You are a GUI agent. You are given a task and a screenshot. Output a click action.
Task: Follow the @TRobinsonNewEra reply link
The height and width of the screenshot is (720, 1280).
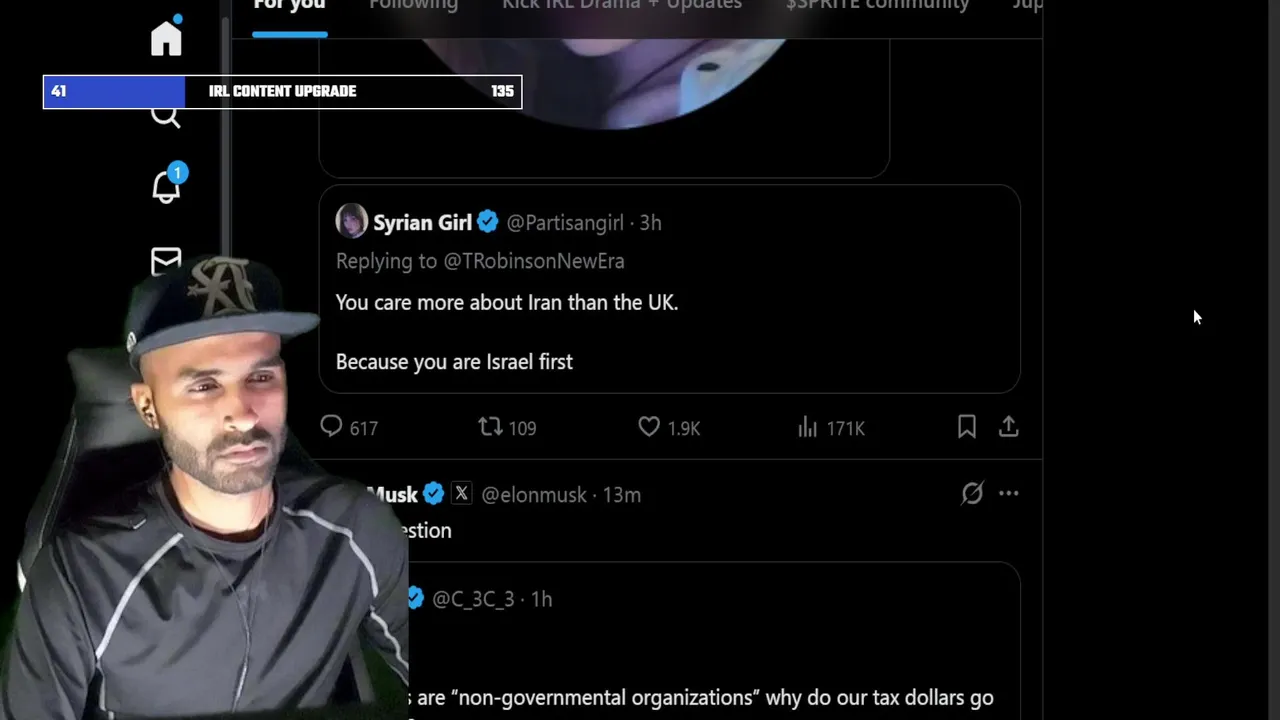[x=534, y=261]
